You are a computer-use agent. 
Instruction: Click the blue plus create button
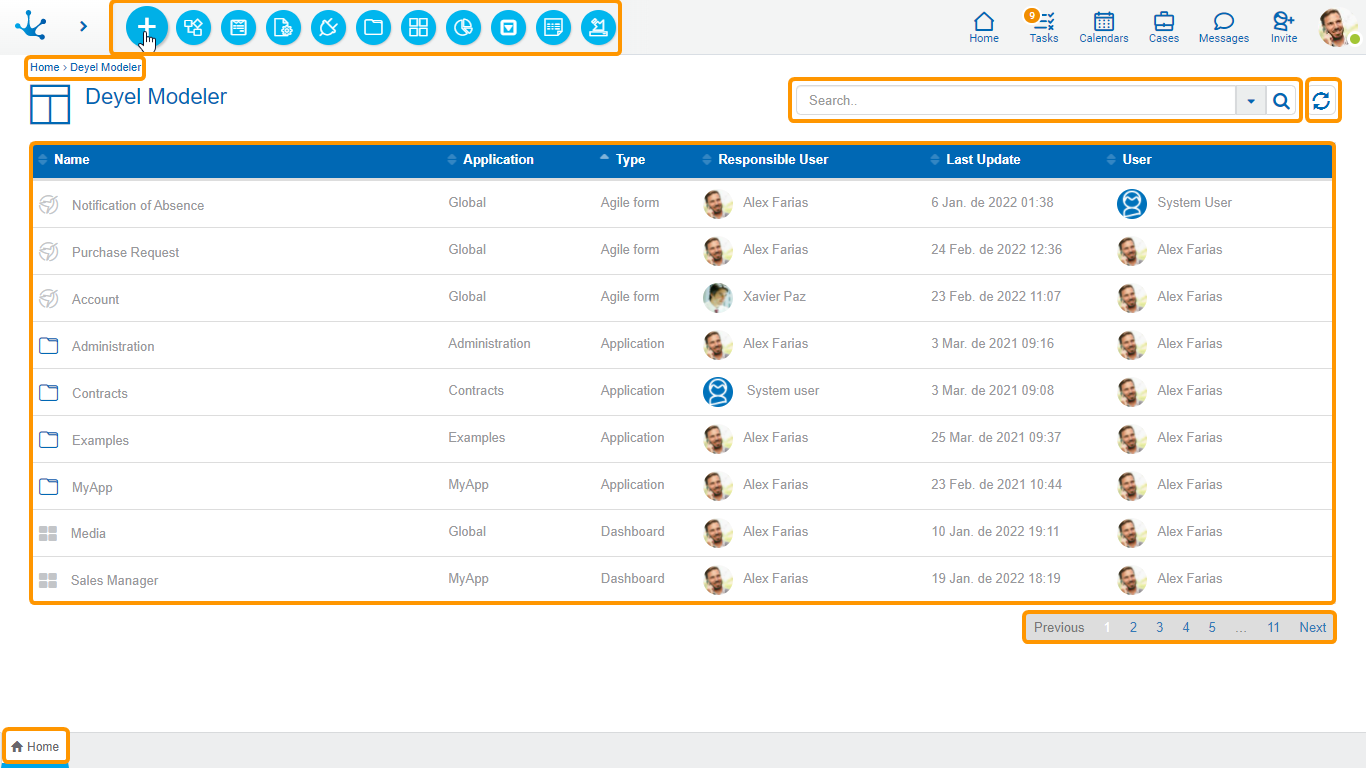tap(147, 27)
